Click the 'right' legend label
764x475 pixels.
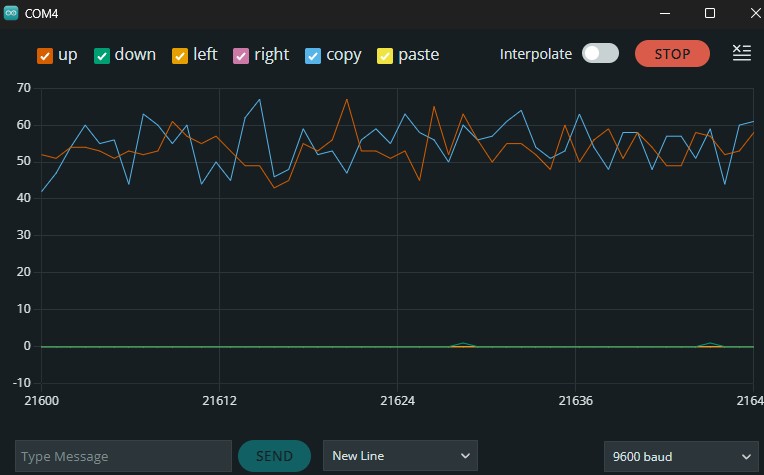271,55
